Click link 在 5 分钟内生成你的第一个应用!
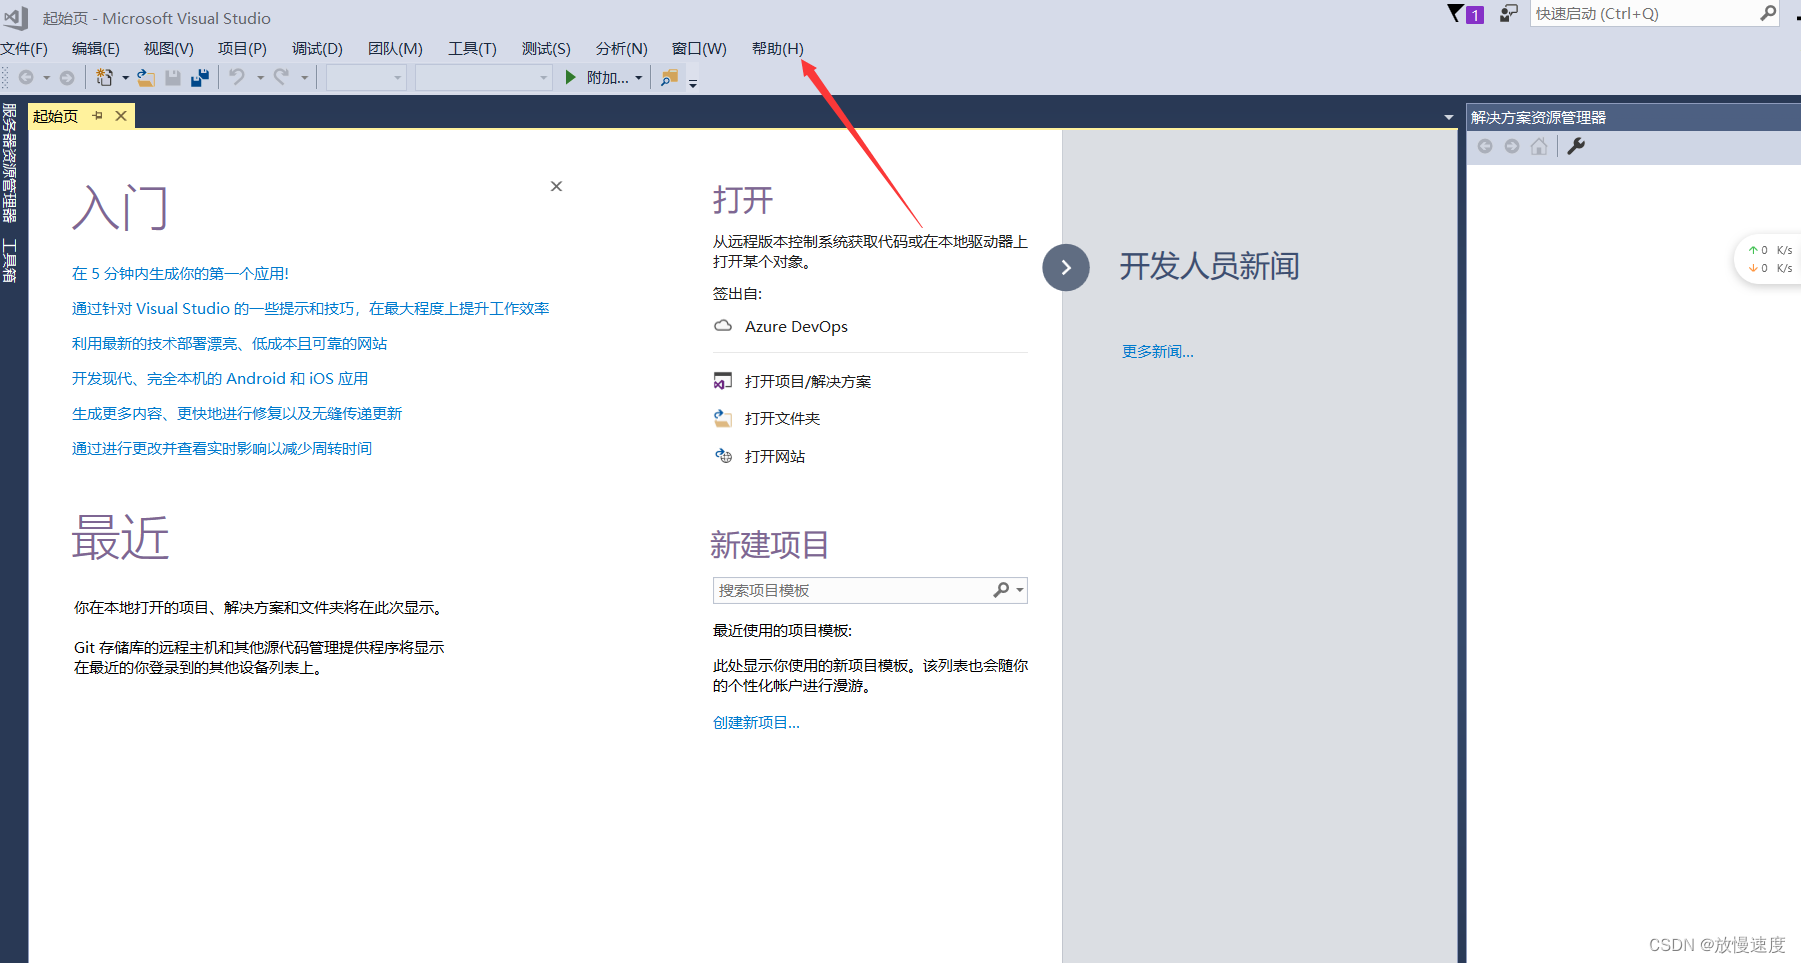The width and height of the screenshot is (1801, 963). [180, 273]
